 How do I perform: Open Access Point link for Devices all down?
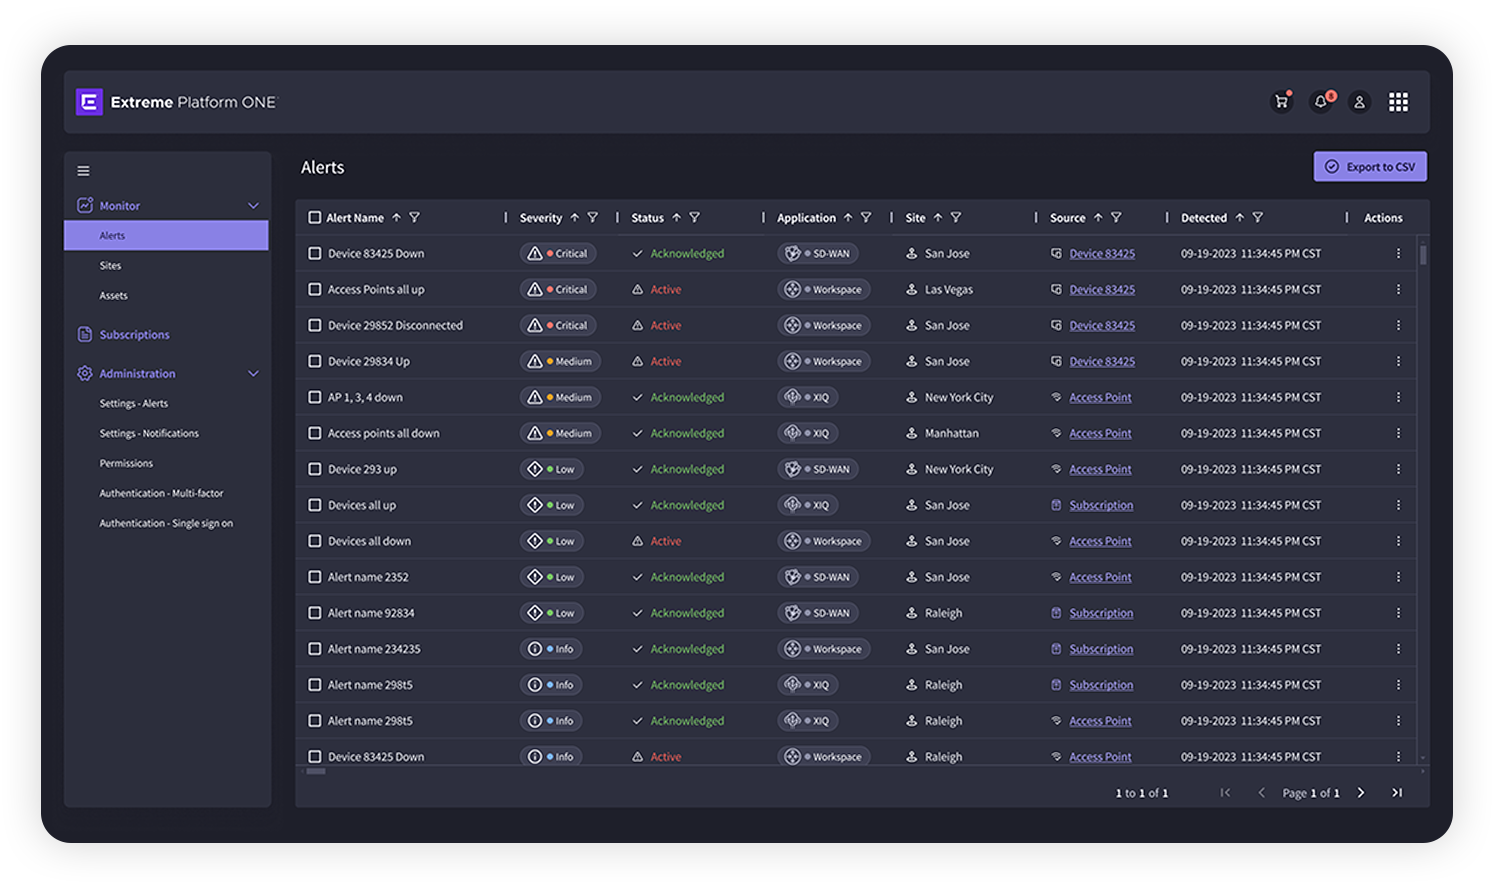tap(1100, 542)
